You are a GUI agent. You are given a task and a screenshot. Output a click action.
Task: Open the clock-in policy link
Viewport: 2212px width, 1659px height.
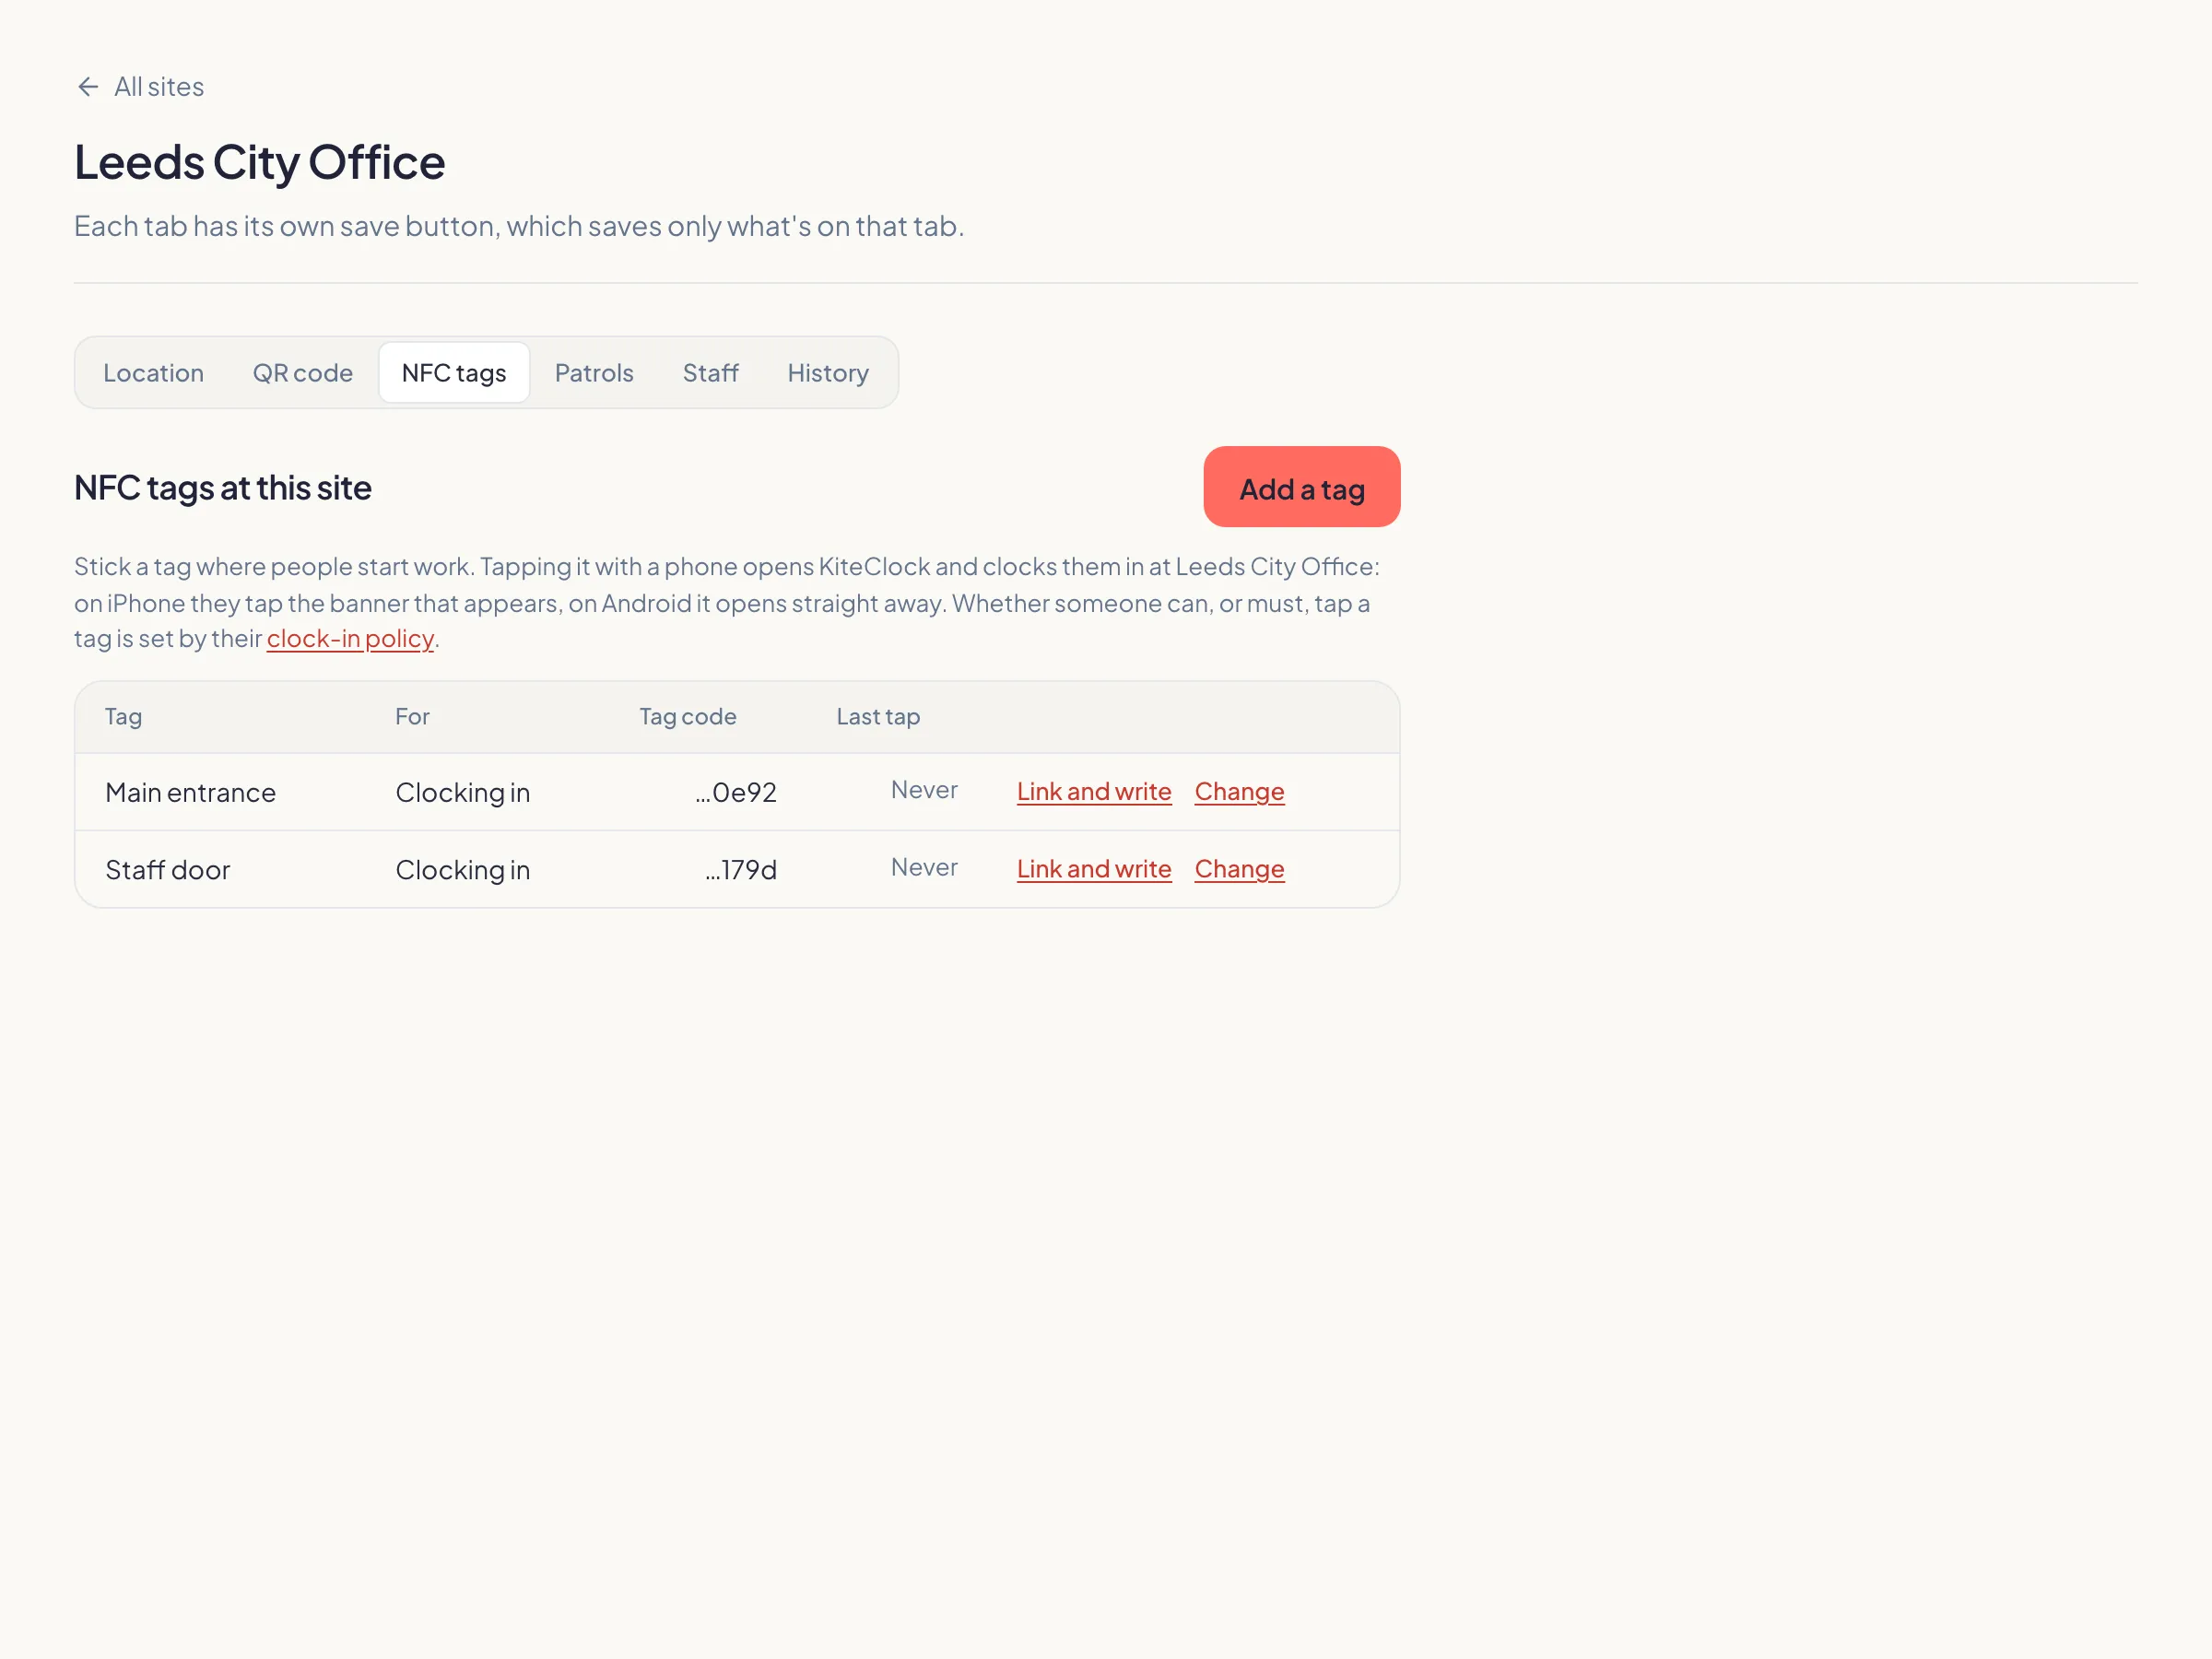click(x=350, y=639)
